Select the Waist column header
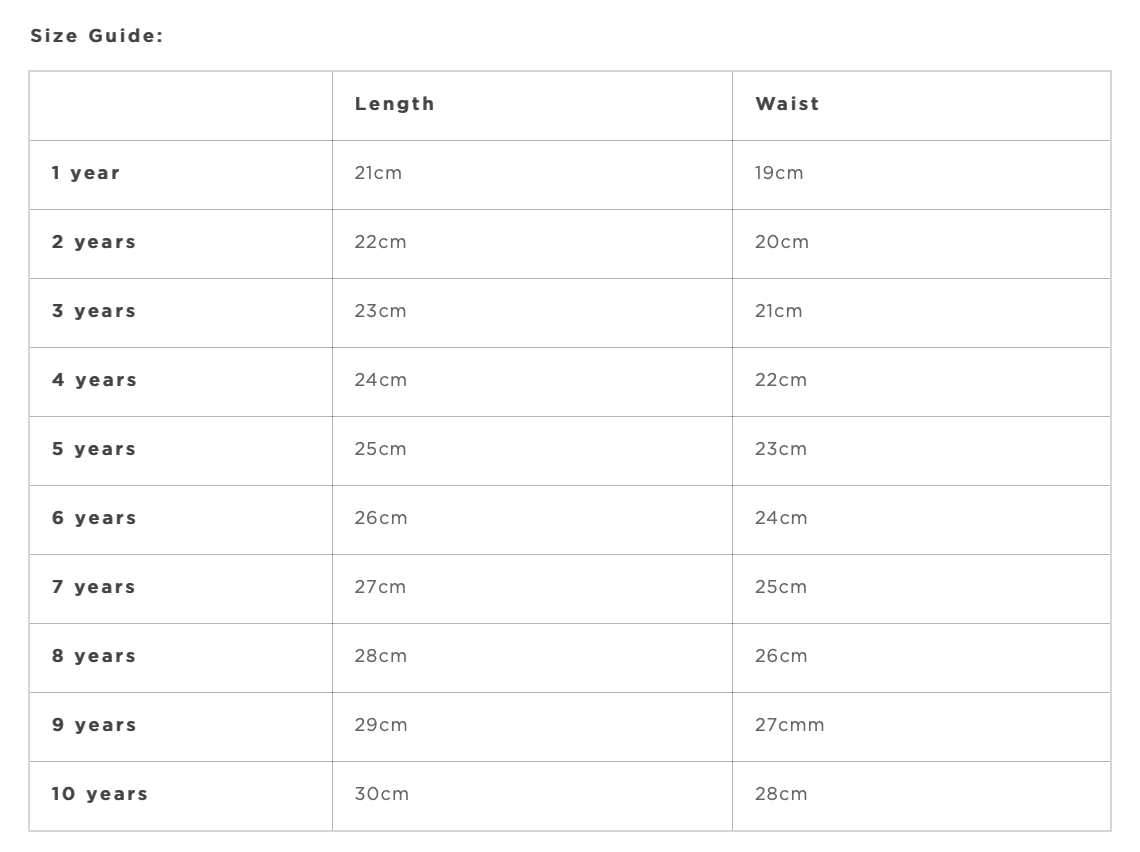The image size is (1140, 852). tap(787, 104)
